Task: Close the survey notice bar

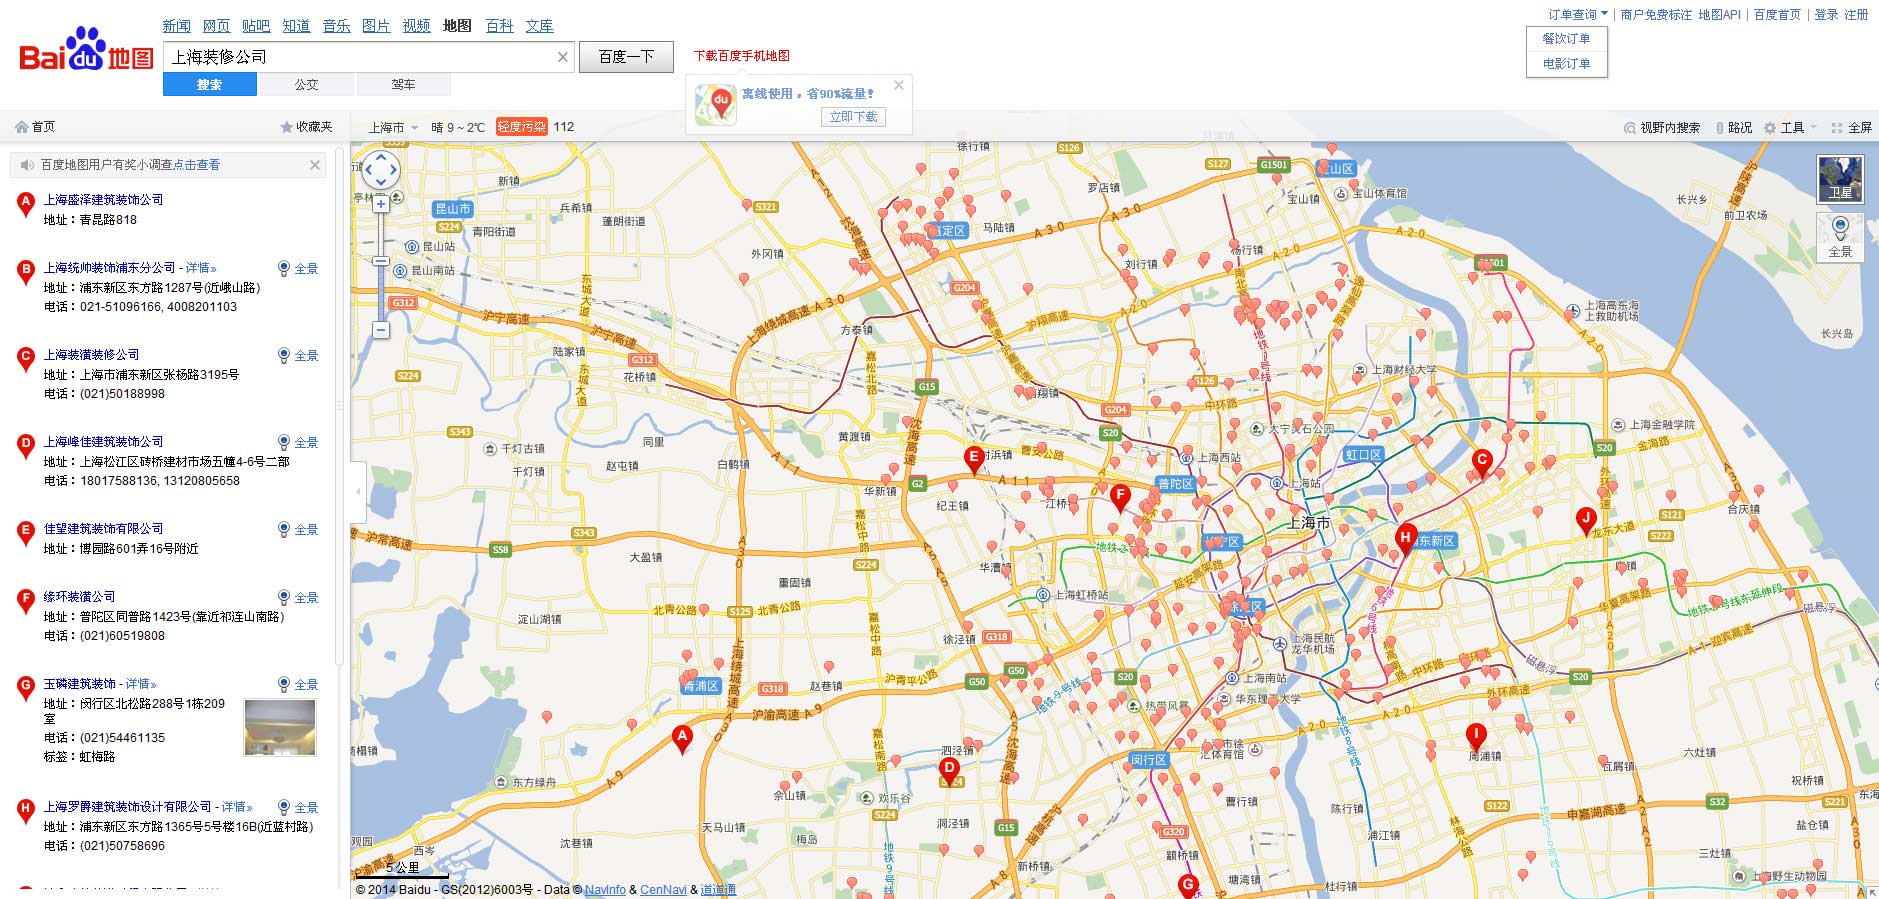Action: tap(315, 165)
